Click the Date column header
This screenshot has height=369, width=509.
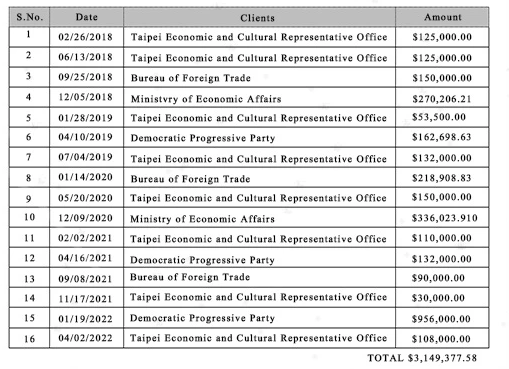point(86,17)
